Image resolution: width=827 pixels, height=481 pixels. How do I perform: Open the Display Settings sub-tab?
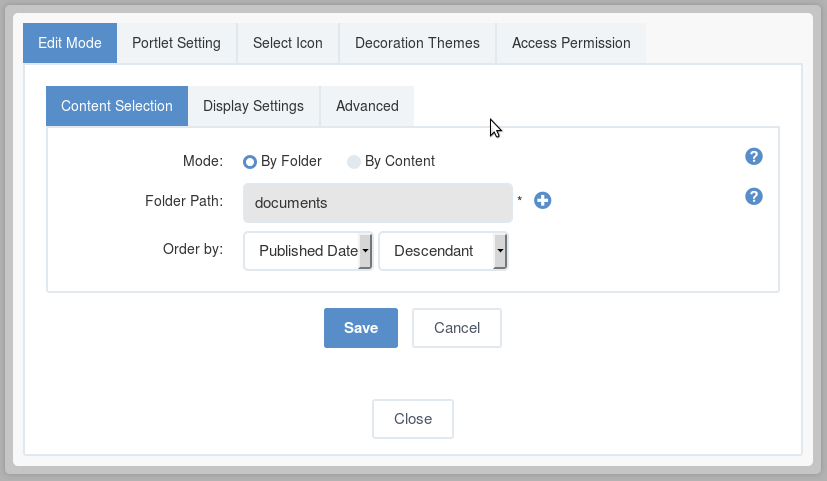pos(253,106)
